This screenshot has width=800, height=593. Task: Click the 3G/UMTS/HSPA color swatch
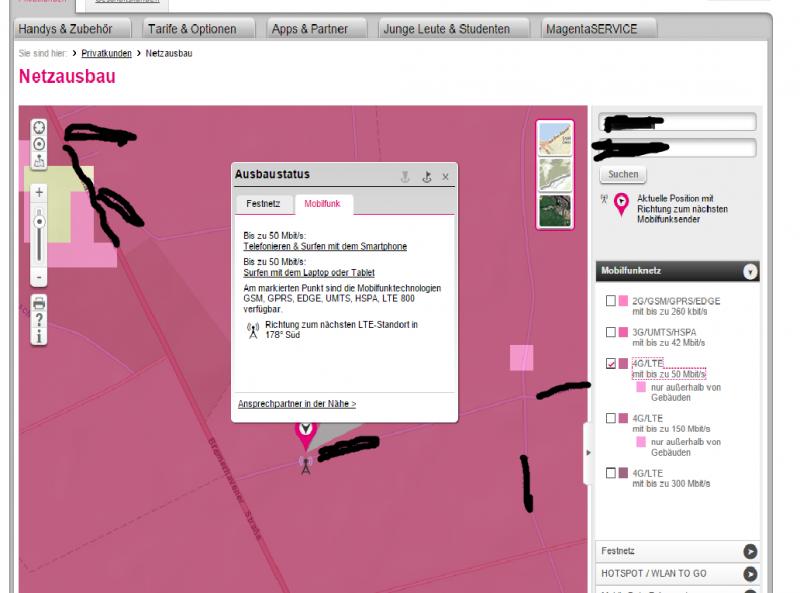pyautogui.click(x=623, y=332)
